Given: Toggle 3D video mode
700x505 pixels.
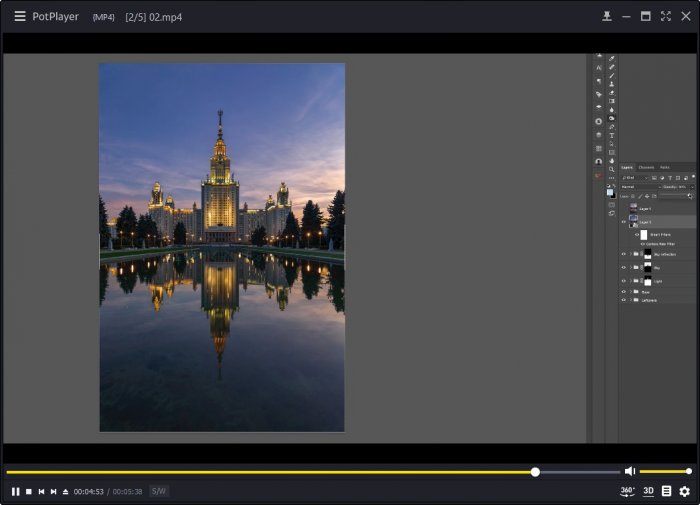Looking at the screenshot, I should (x=648, y=491).
